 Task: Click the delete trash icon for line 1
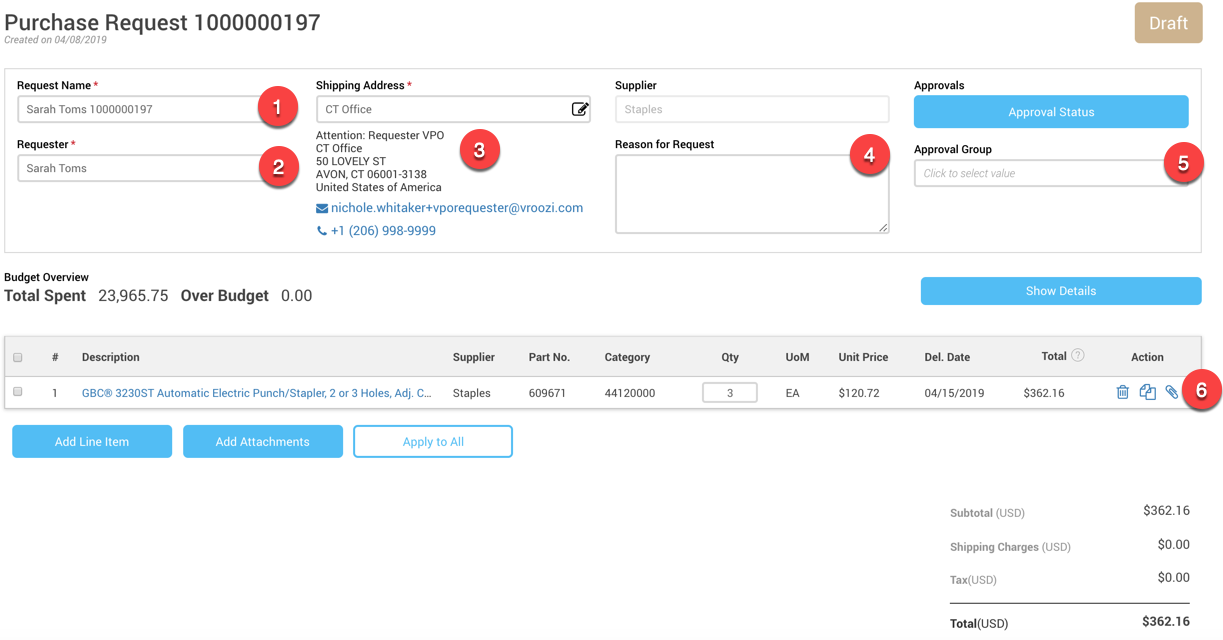click(x=1122, y=393)
